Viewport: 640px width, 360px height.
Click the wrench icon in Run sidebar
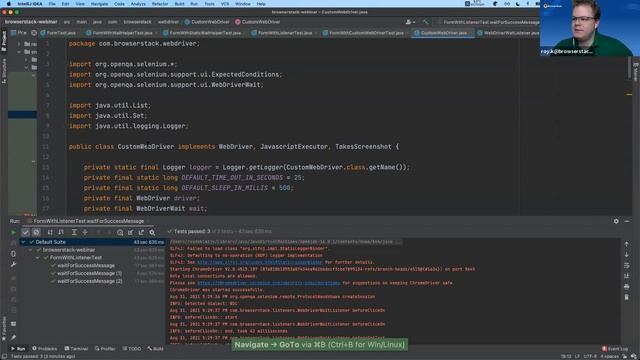click(x=13, y=264)
